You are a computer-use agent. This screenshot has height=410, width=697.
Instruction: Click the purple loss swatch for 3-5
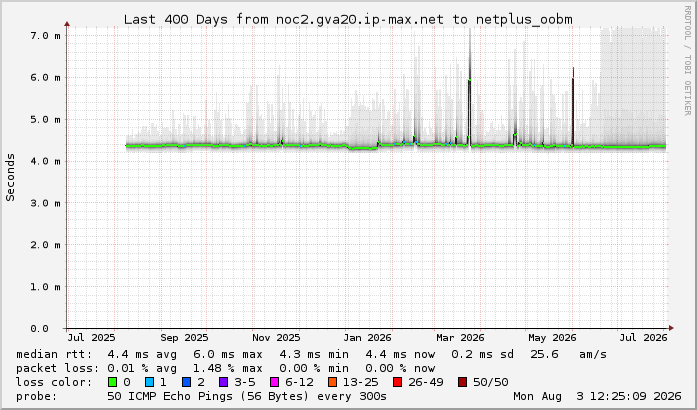coord(223,382)
